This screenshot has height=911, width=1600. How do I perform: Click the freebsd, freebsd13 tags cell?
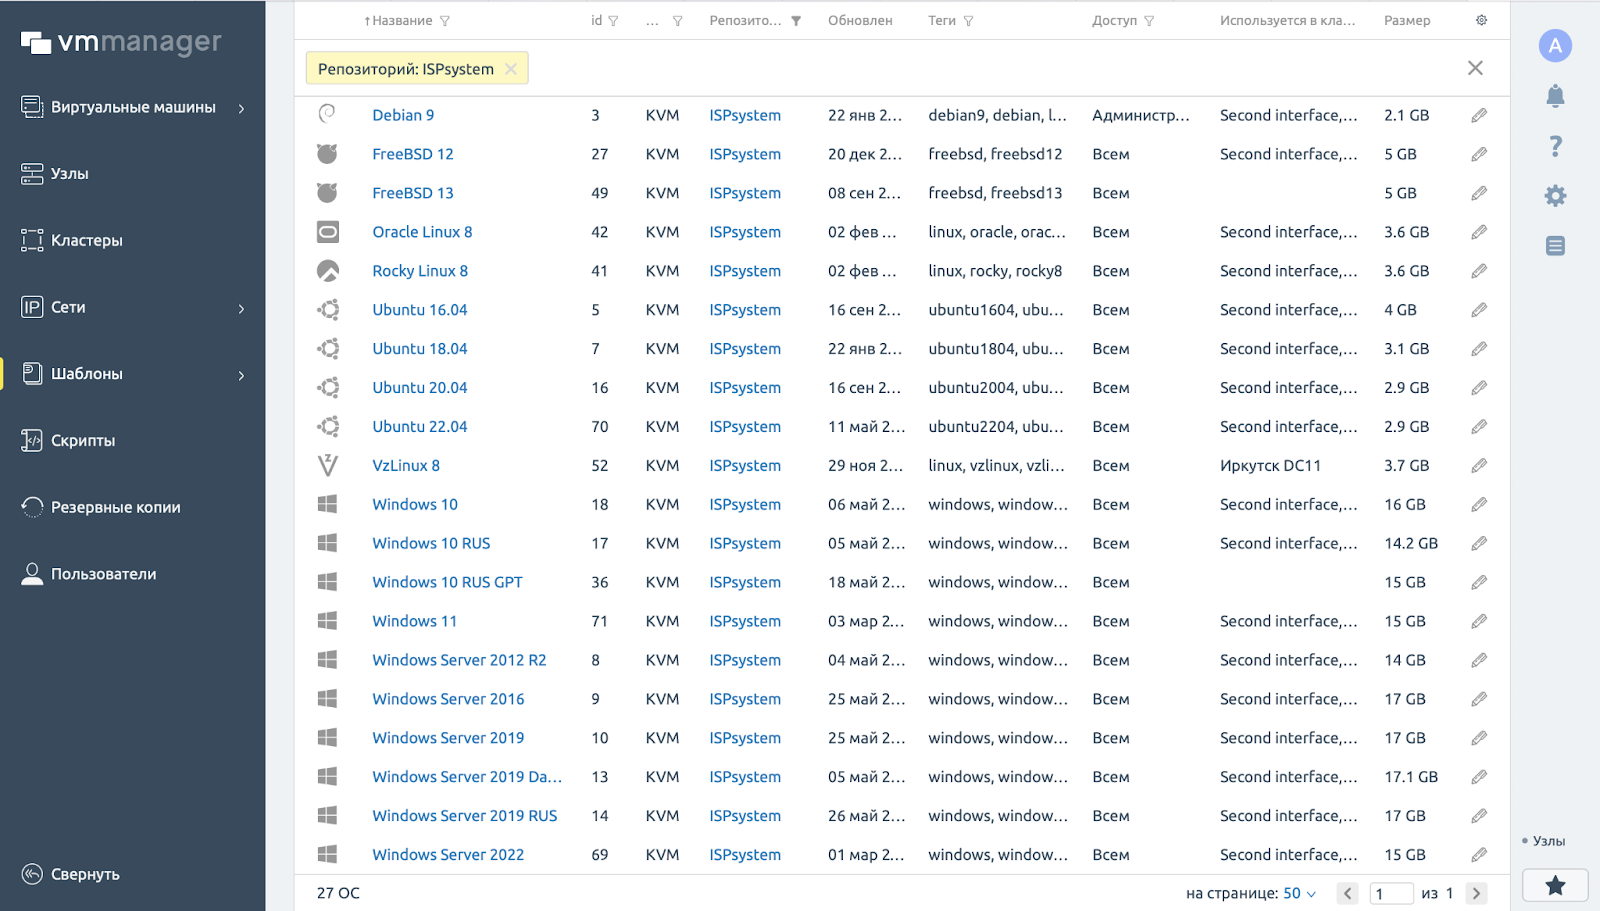(x=995, y=193)
